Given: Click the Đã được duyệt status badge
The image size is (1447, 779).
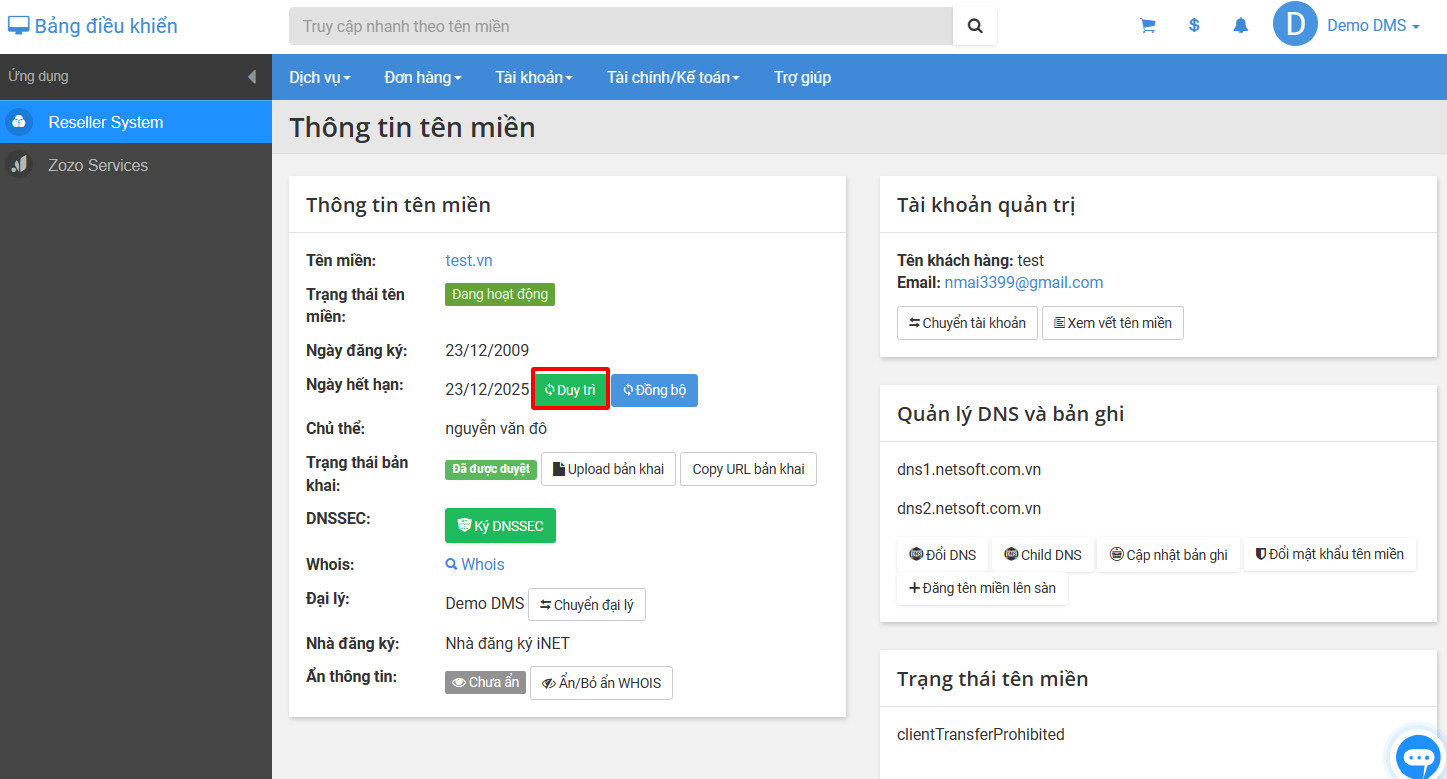Looking at the screenshot, I should (491, 469).
